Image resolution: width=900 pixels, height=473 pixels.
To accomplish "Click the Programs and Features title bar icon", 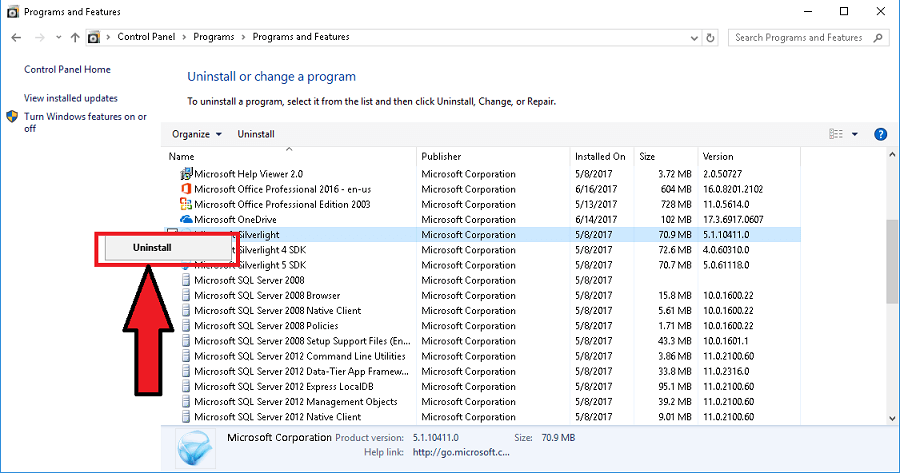I will pos(12,11).
